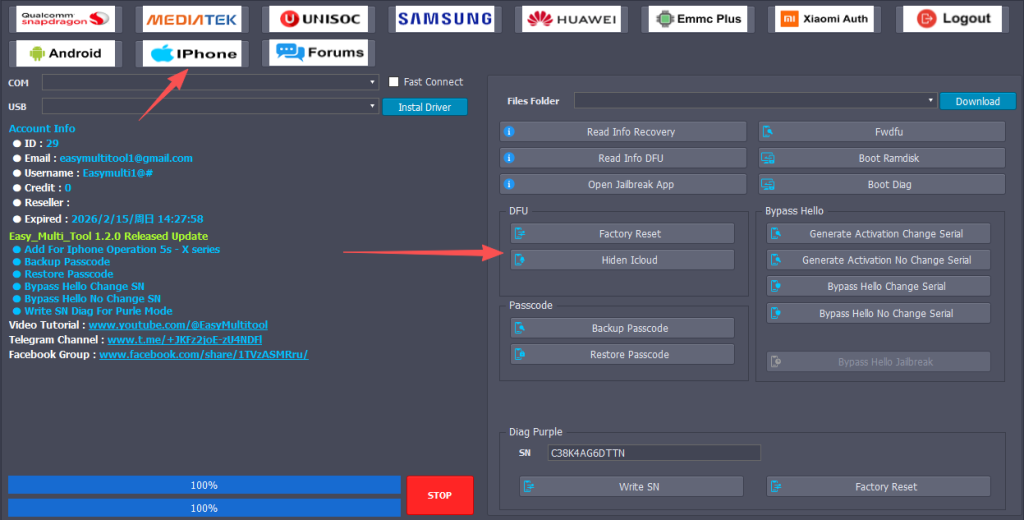Click the ID value 29
The image size is (1024, 520).
pyautogui.click(x=52, y=143)
